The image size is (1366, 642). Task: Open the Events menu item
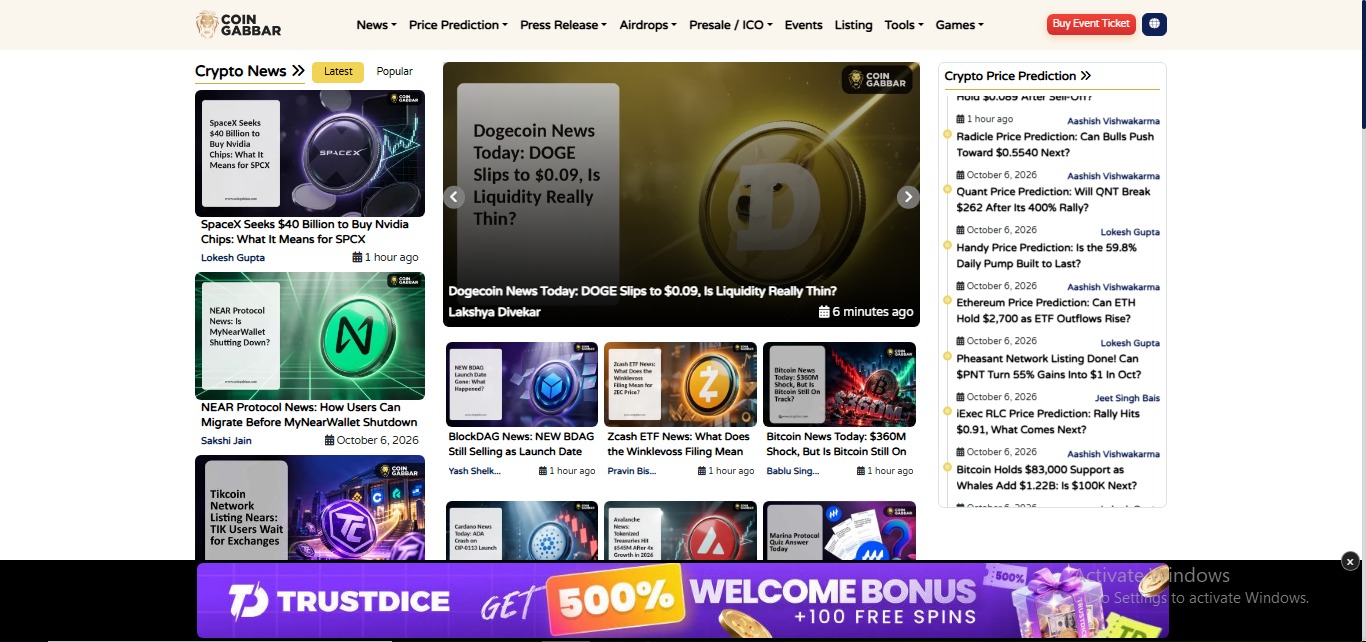(x=804, y=25)
